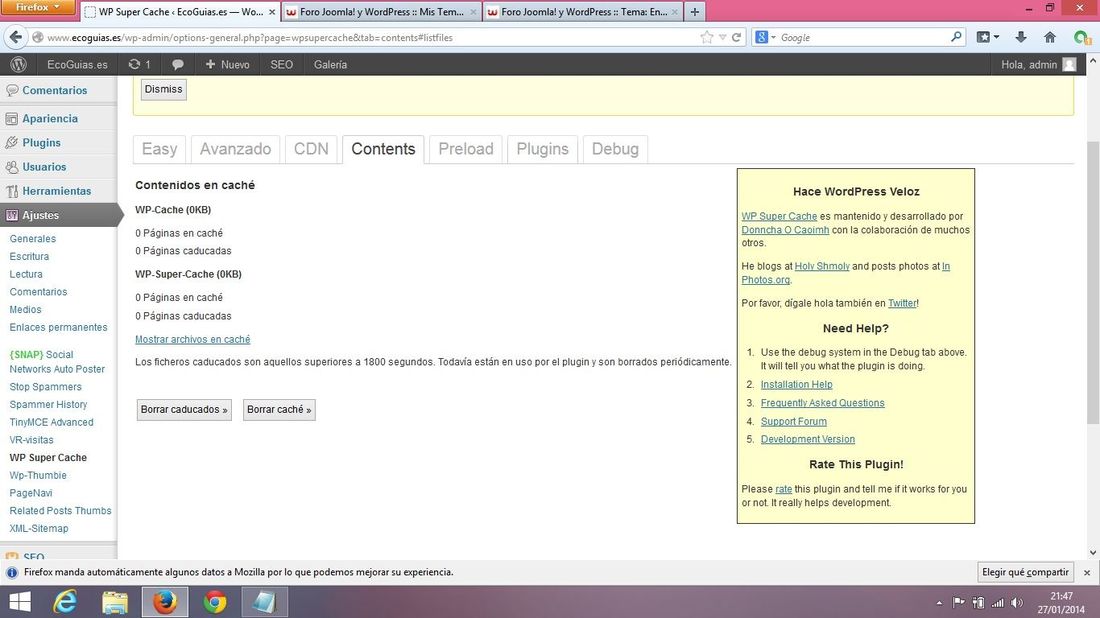
Task: Click the volume speaker tray icon
Action: (x=1017, y=603)
